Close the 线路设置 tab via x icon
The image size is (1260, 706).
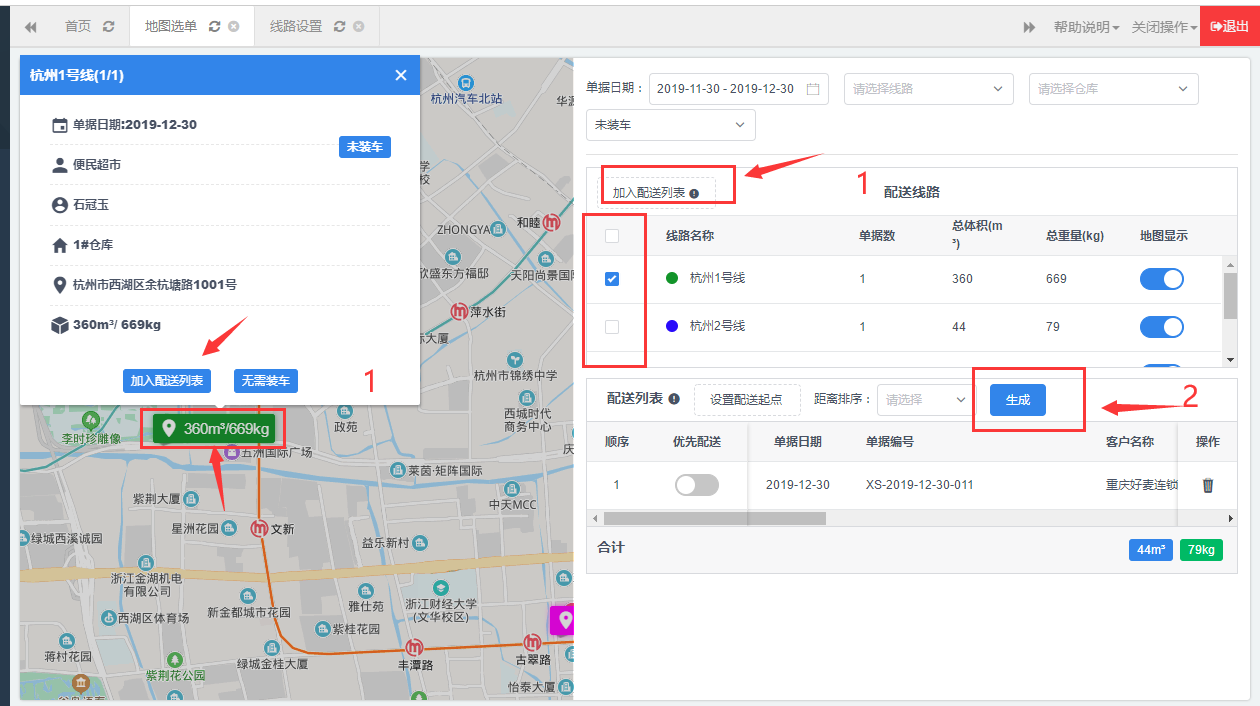click(359, 26)
